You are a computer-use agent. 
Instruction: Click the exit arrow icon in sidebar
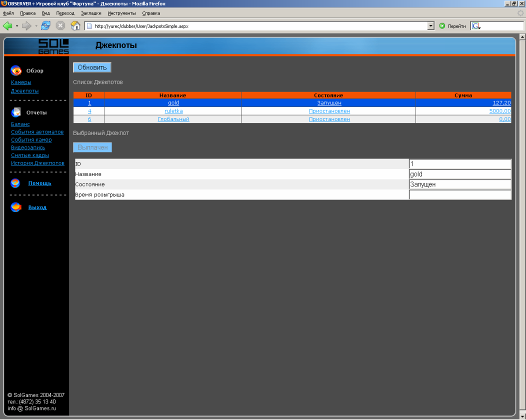tap(16, 207)
